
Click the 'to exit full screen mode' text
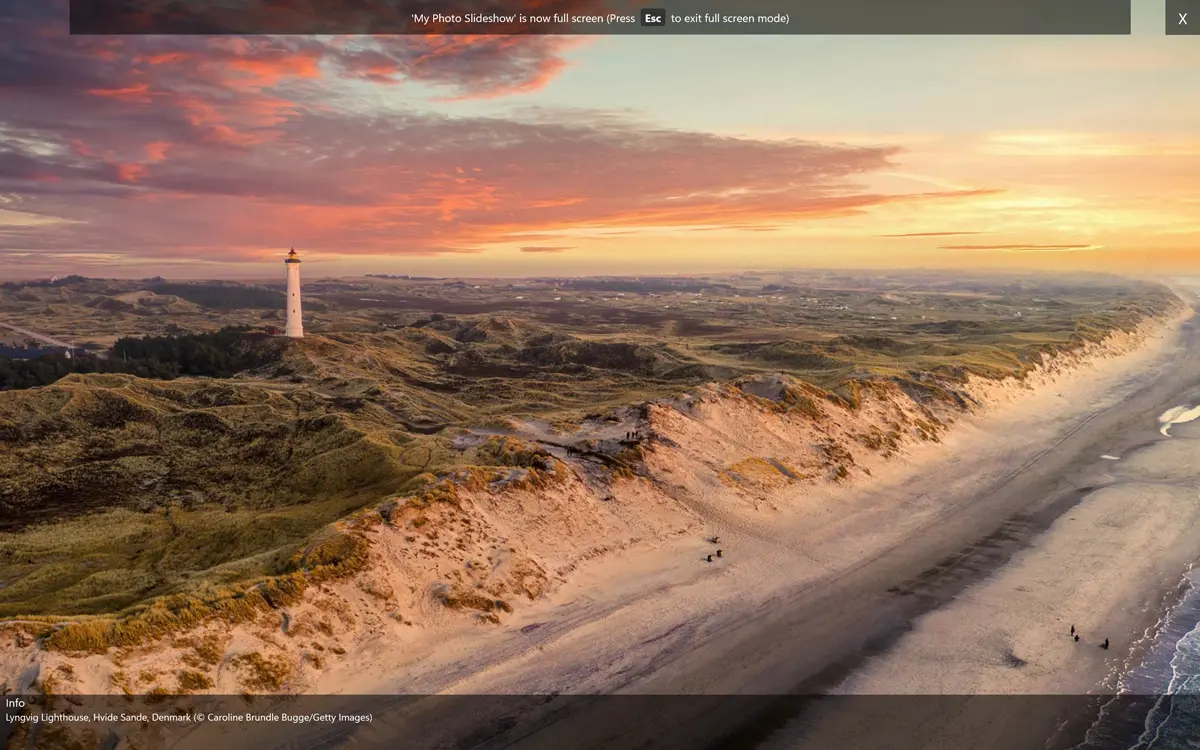(x=729, y=18)
